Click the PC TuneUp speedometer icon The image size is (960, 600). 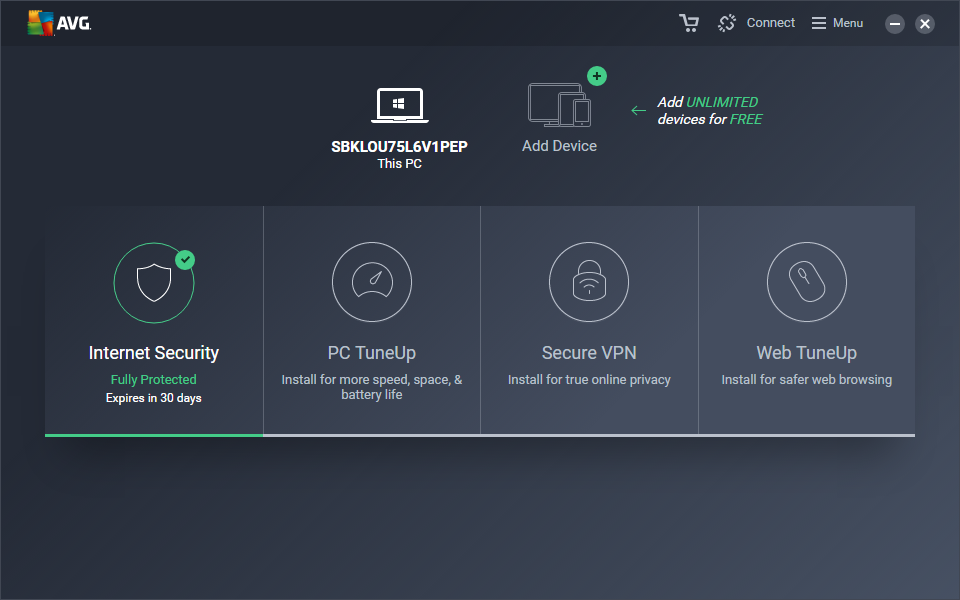click(x=372, y=282)
